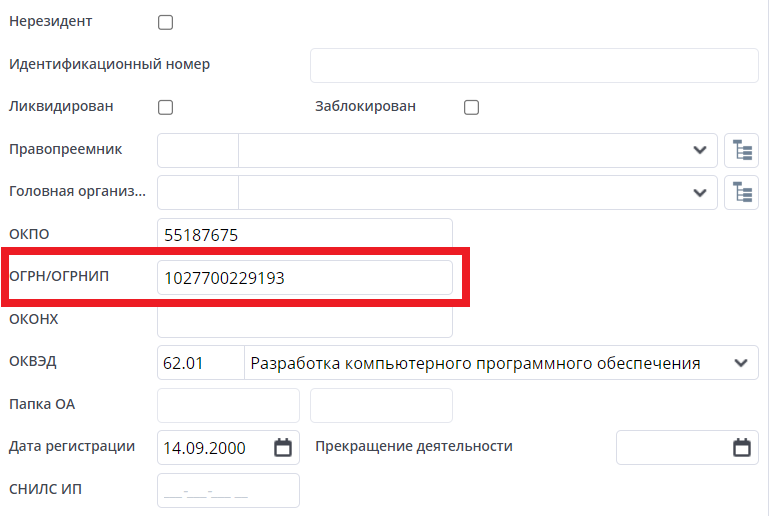Focus the ОКПО field with 55187675
This screenshot has height=516, width=772.
pyautogui.click(x=305, y=235)
